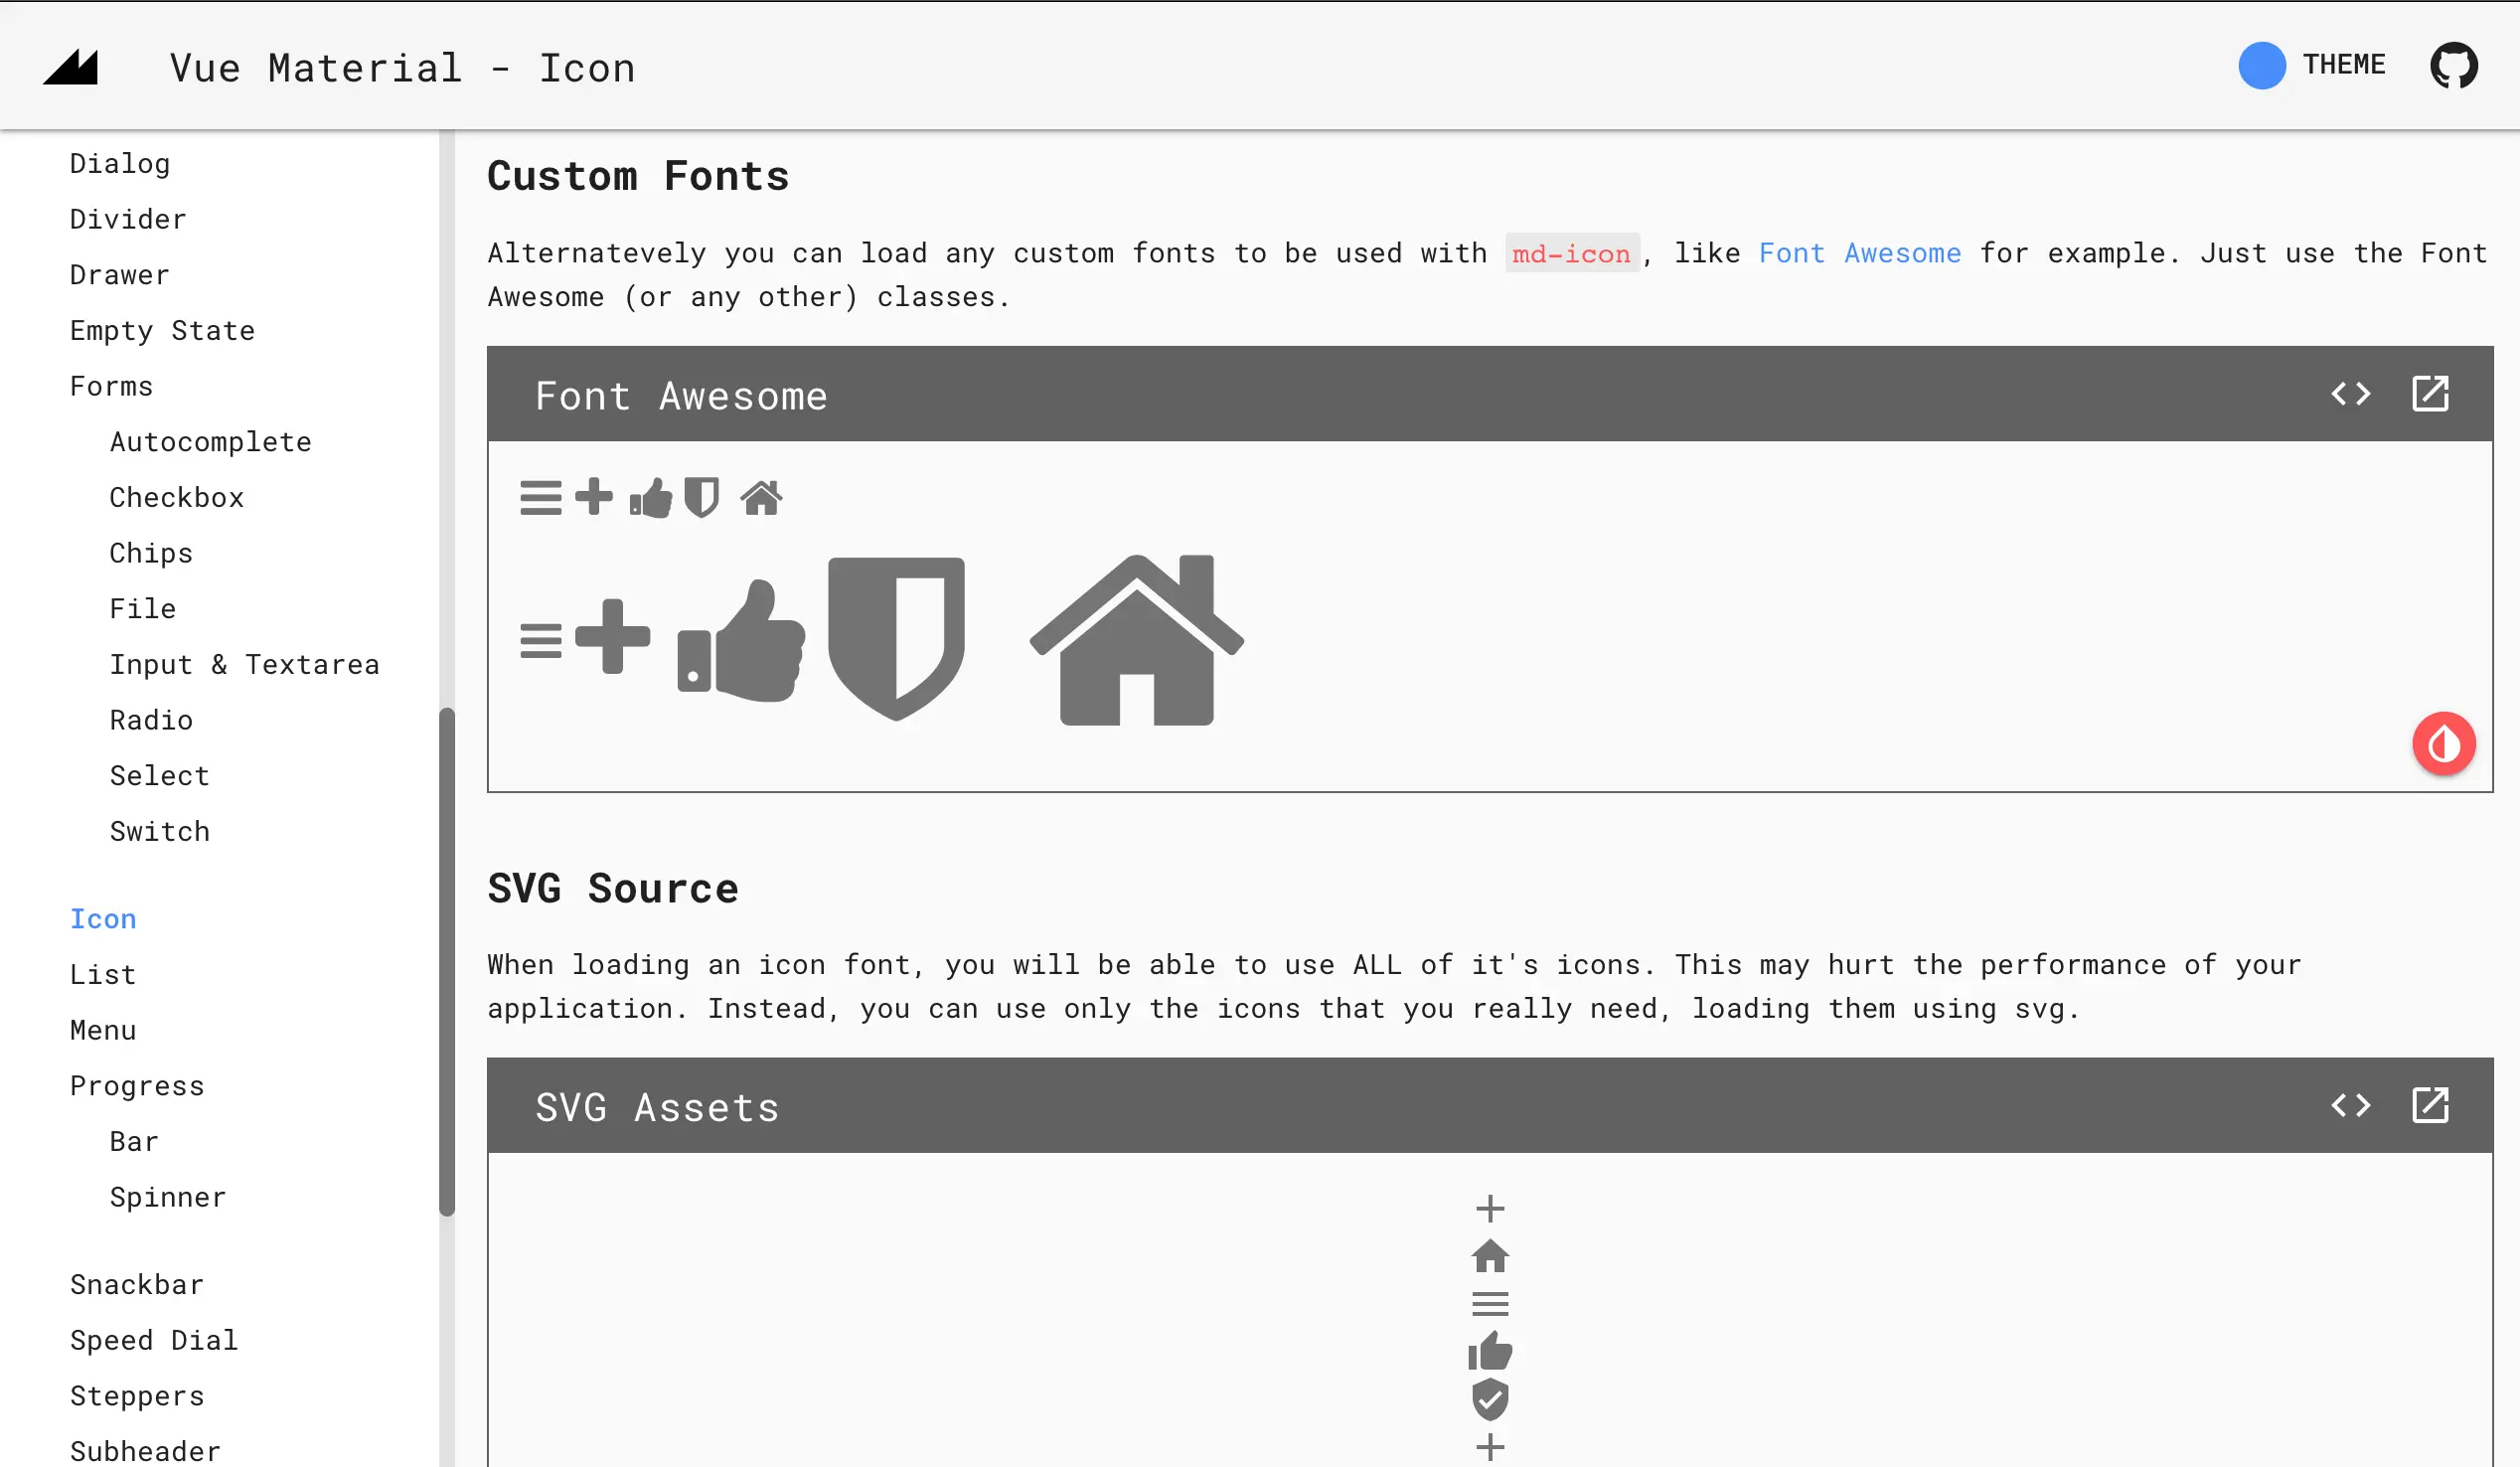Click the blue theme color circle
Screen dimensions: 2520x1467
tap(2261, 66)
